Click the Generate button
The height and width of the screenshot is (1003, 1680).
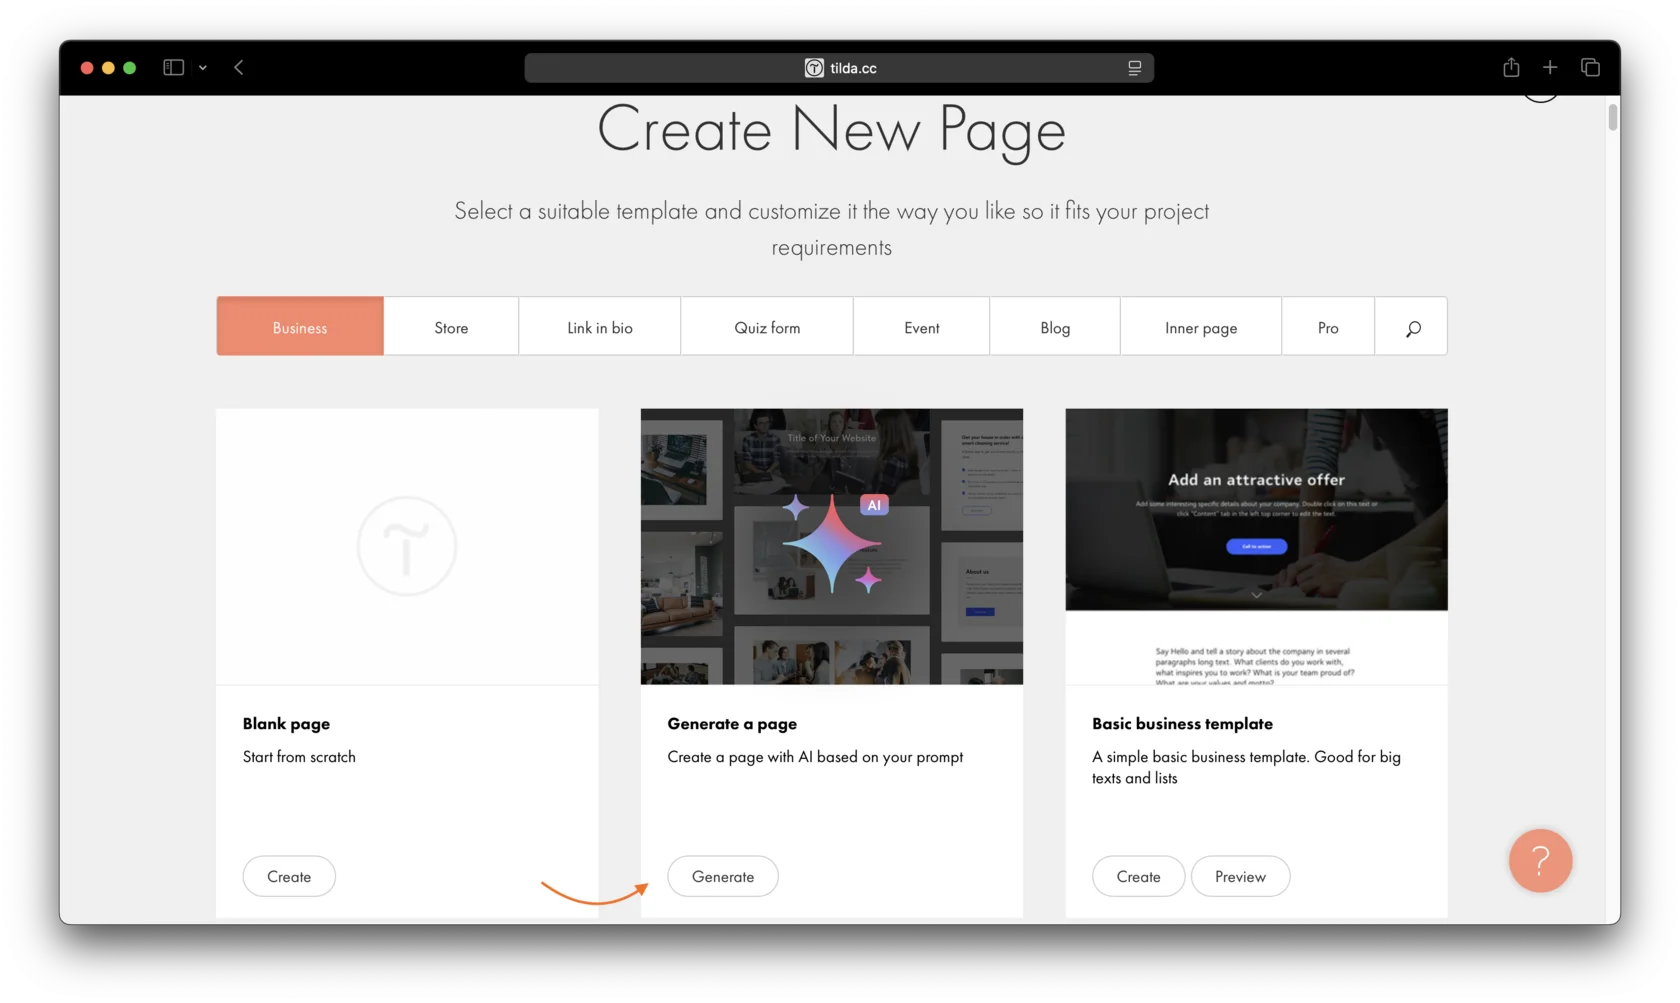(723, 876)
